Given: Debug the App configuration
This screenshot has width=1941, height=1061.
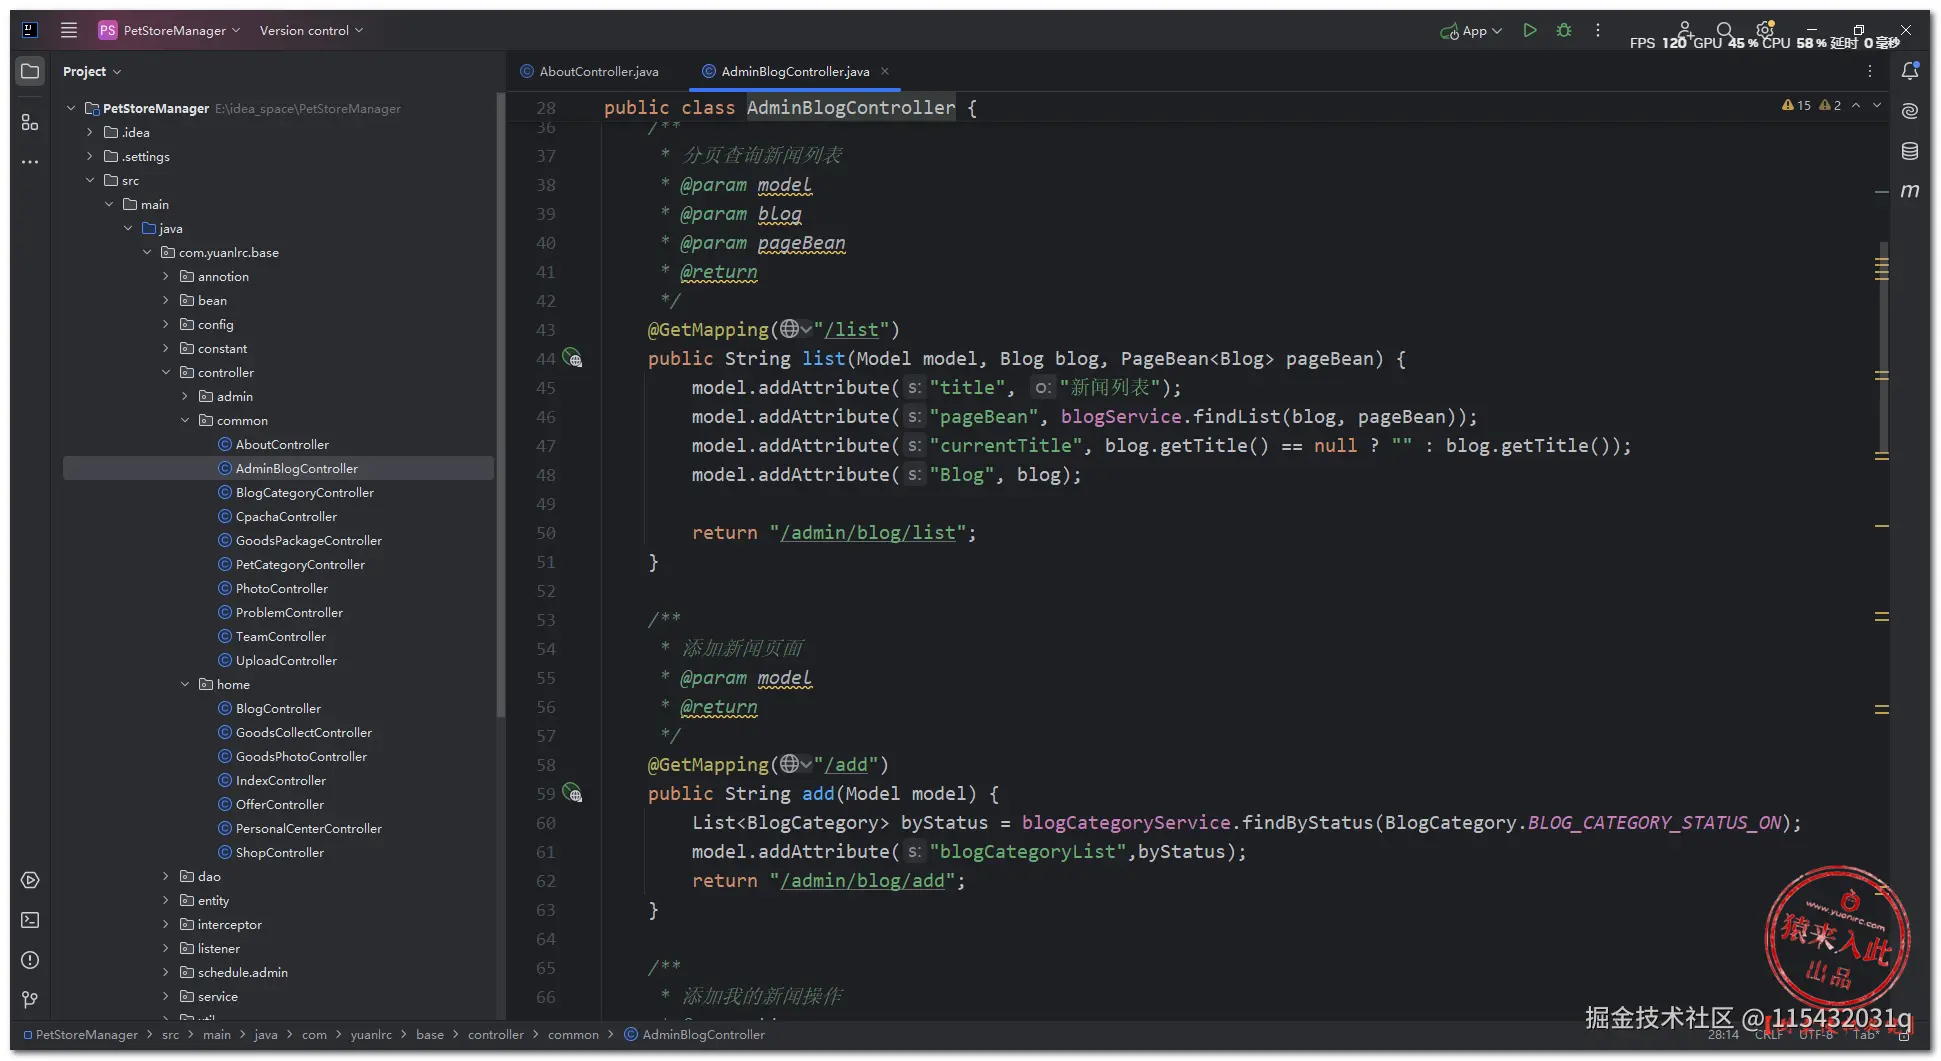Looking at the screenshot, I should pyautogui.click(x=1564, y=30).
